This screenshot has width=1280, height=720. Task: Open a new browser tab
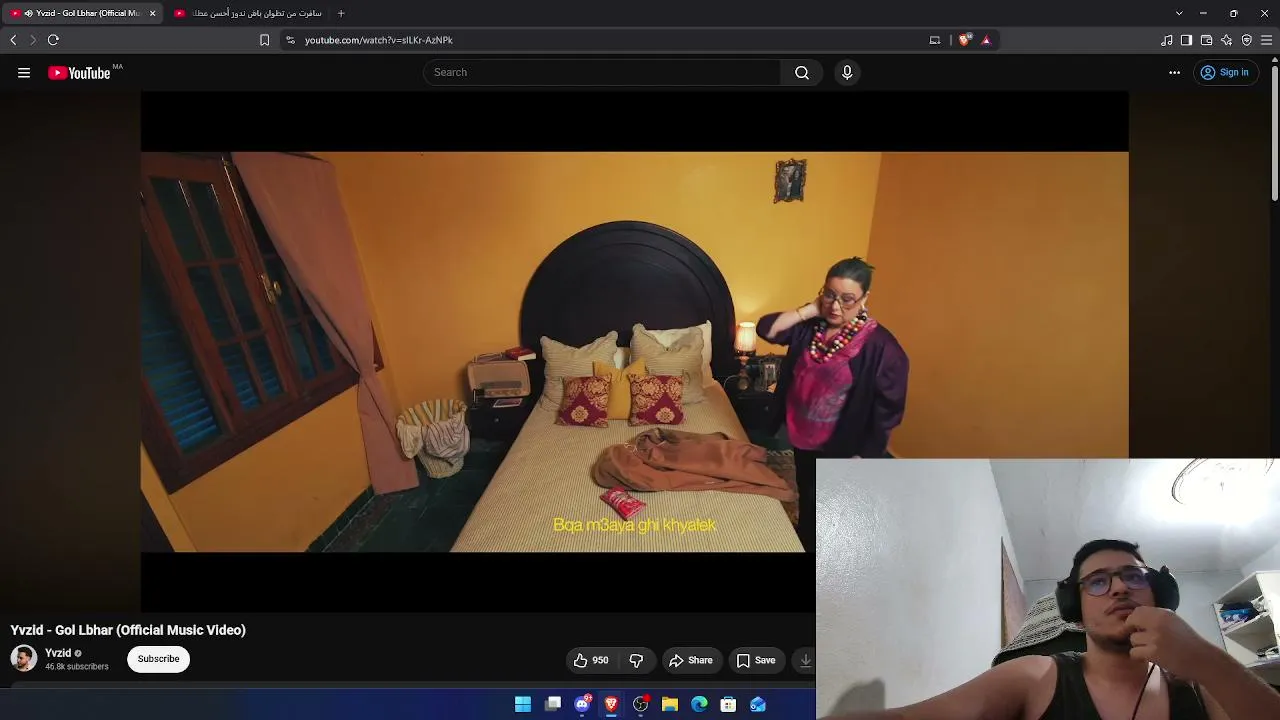(341, 13)
